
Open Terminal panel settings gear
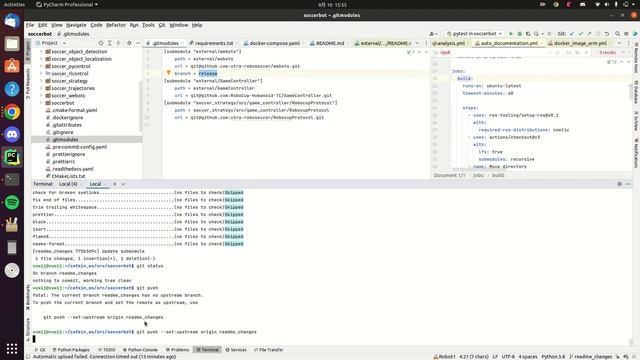[x=620, y=184]
